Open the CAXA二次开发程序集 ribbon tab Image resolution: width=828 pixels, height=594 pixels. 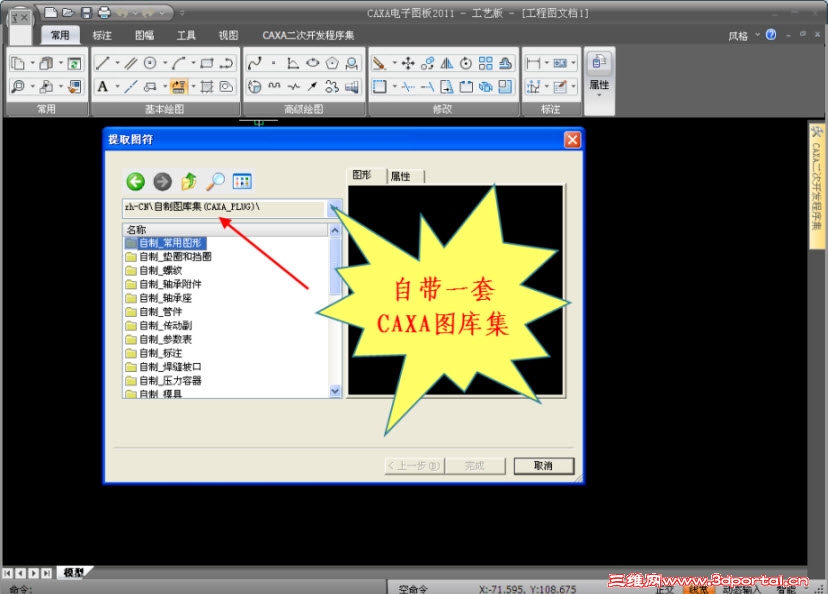pyautogui.click(x=308, y=35)
